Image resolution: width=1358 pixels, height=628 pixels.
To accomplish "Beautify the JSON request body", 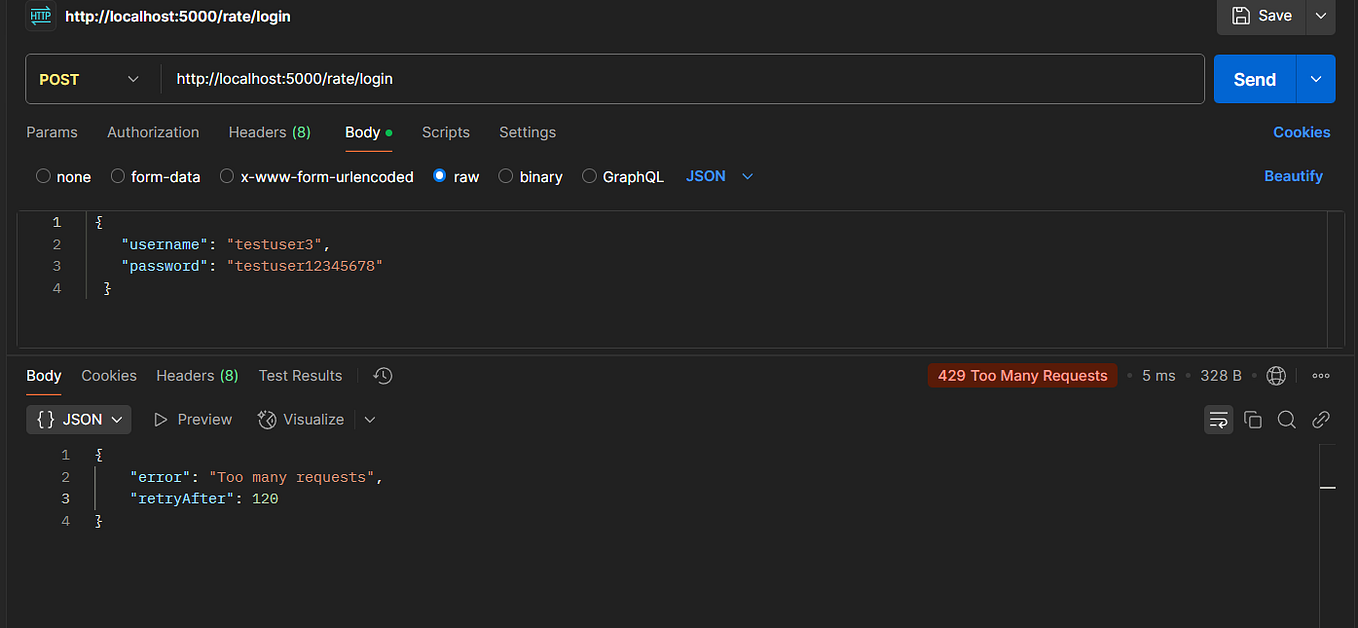I will click(1293, 176).
